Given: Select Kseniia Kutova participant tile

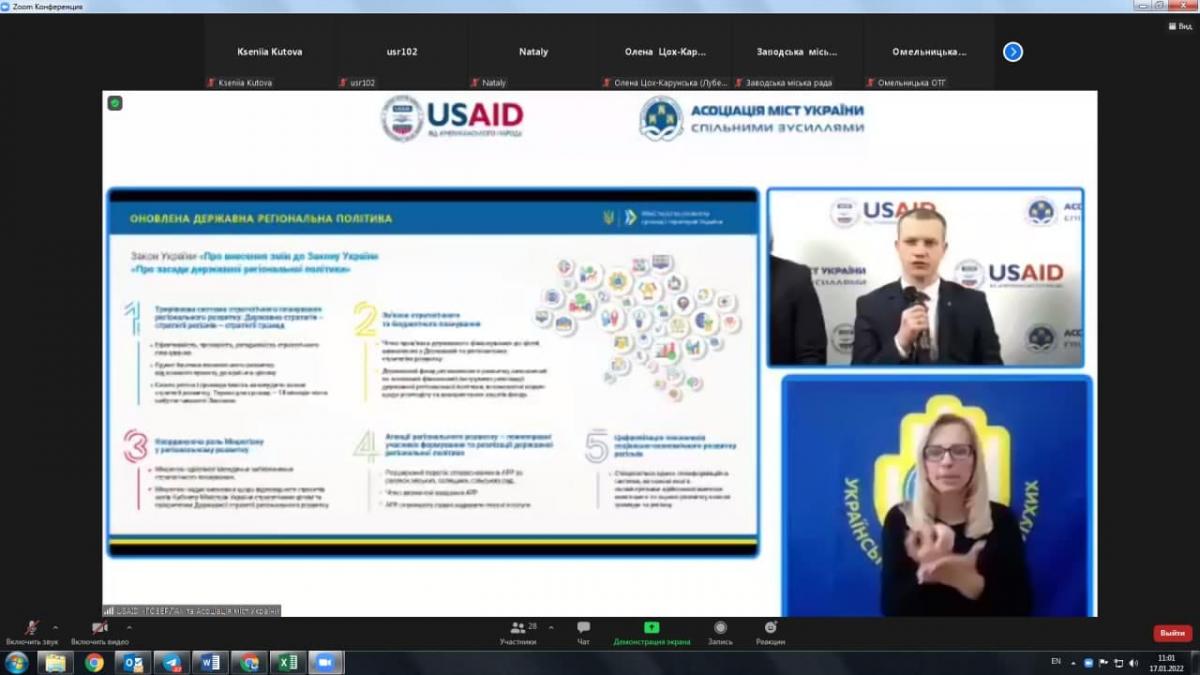Looking at the screenshot, I should pos(269,52).
